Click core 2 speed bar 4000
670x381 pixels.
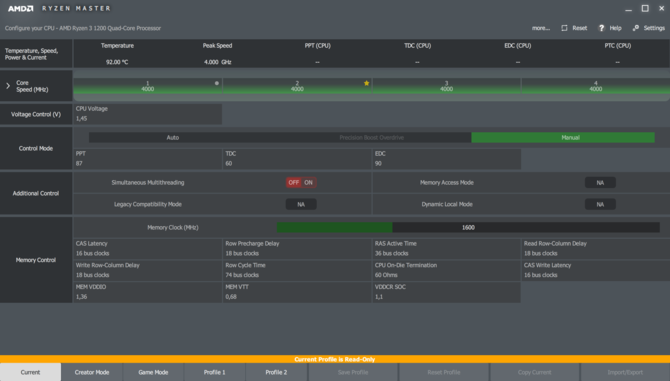(297, 86)
